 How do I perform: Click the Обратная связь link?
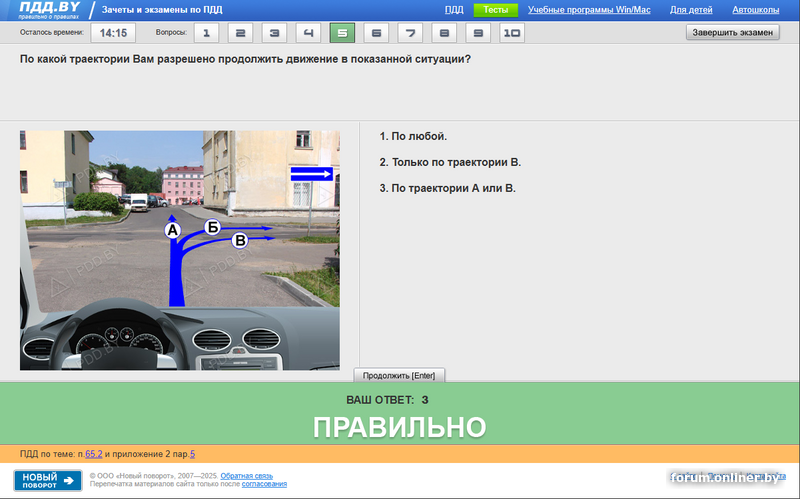pyautogui.click(x=246, y=475)
